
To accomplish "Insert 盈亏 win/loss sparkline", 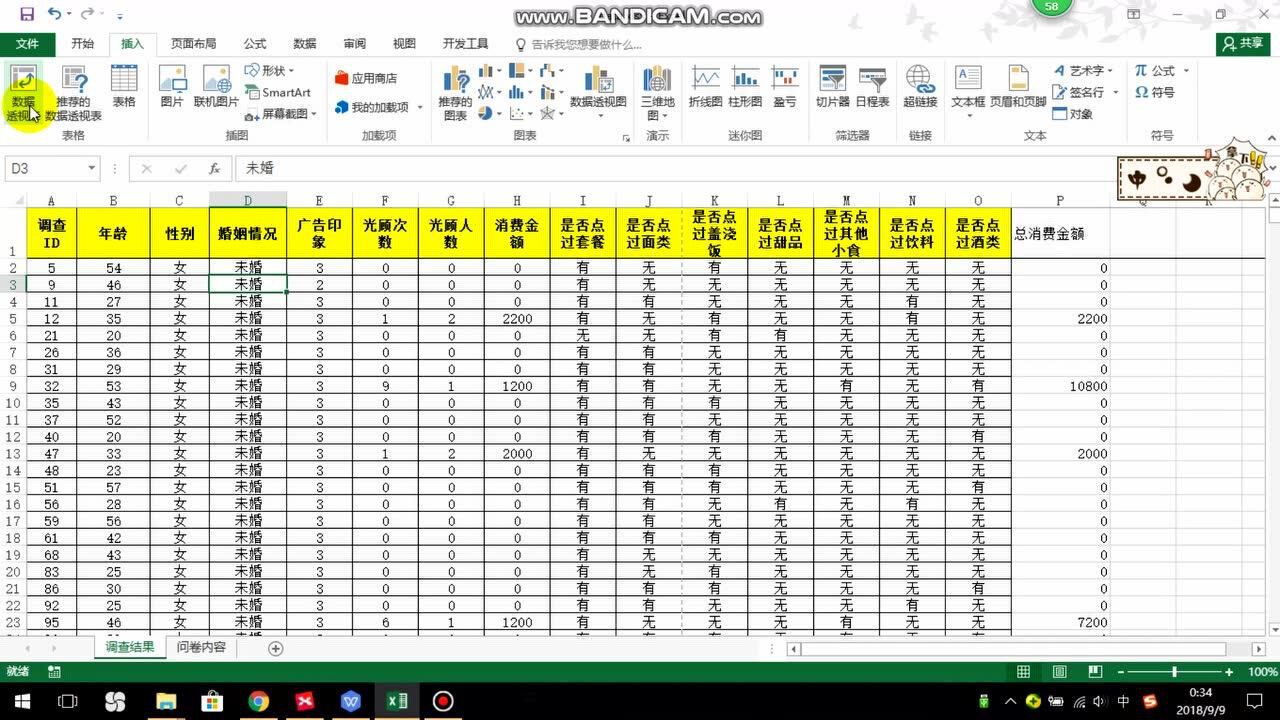I will point(785,87).
